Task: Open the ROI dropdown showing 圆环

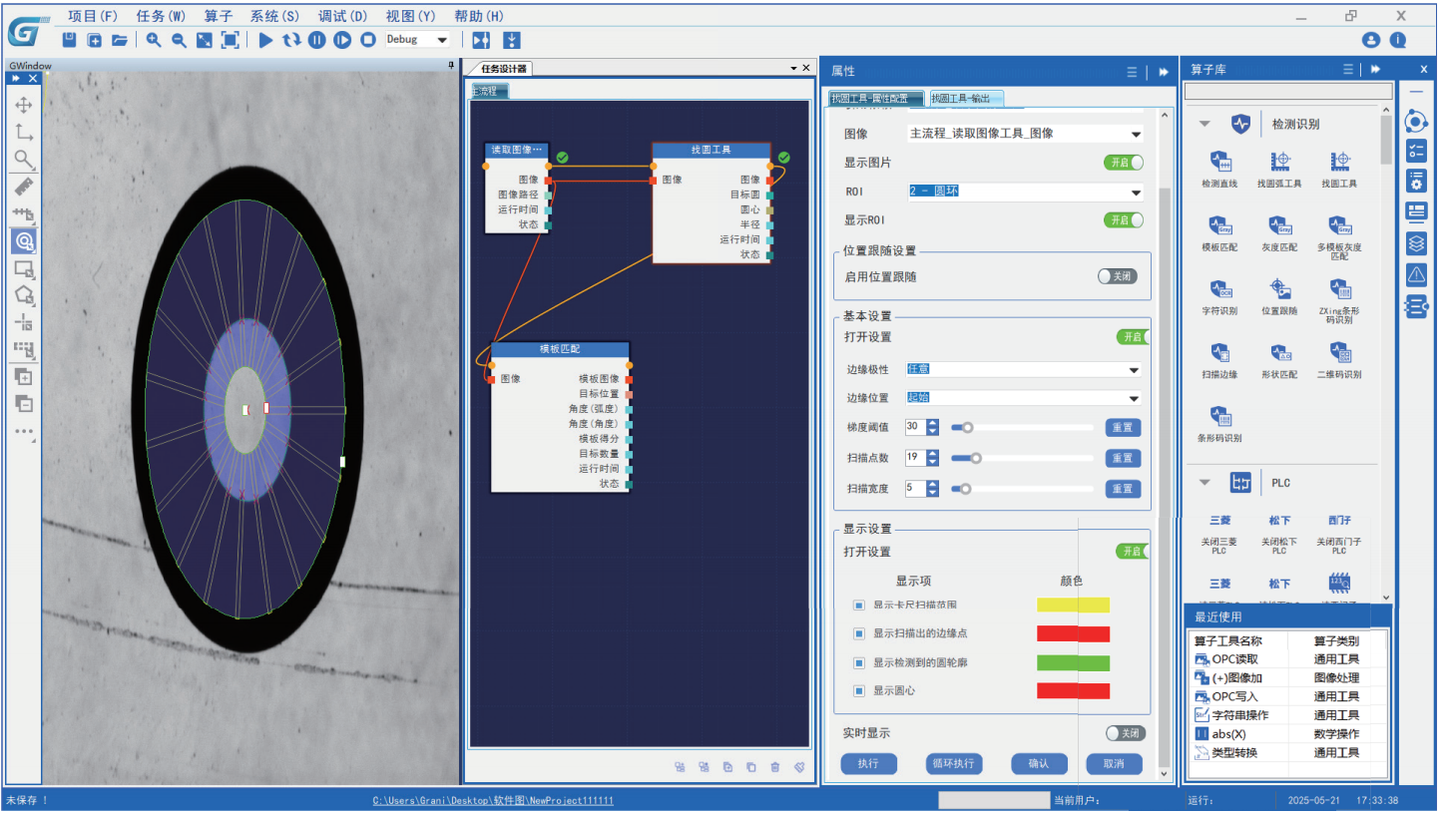Action: pyautogui.click(x=1136, y=192)
